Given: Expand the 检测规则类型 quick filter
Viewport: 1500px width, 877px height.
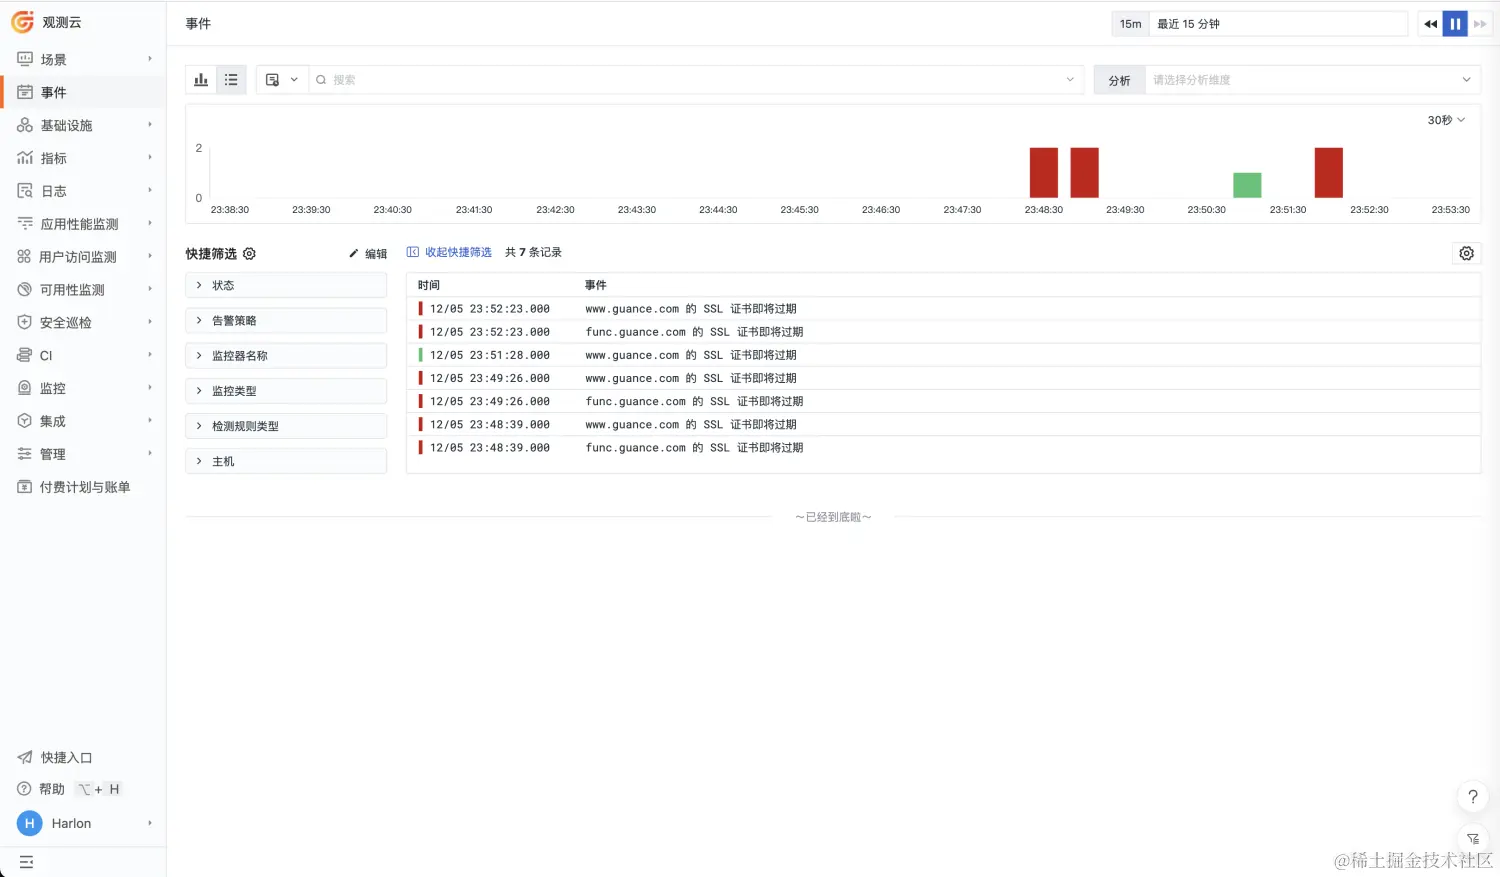Looking at the screenshot, I should pos(286,426).
